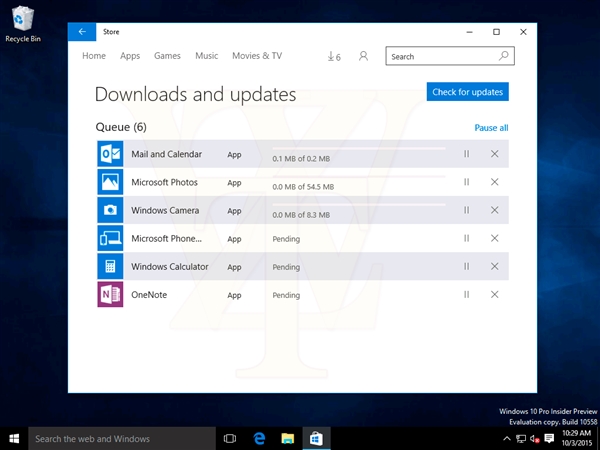Click the Mail and Calendar app icon
This screenshot has width=600, height=450.
click(x=110, y=154)
